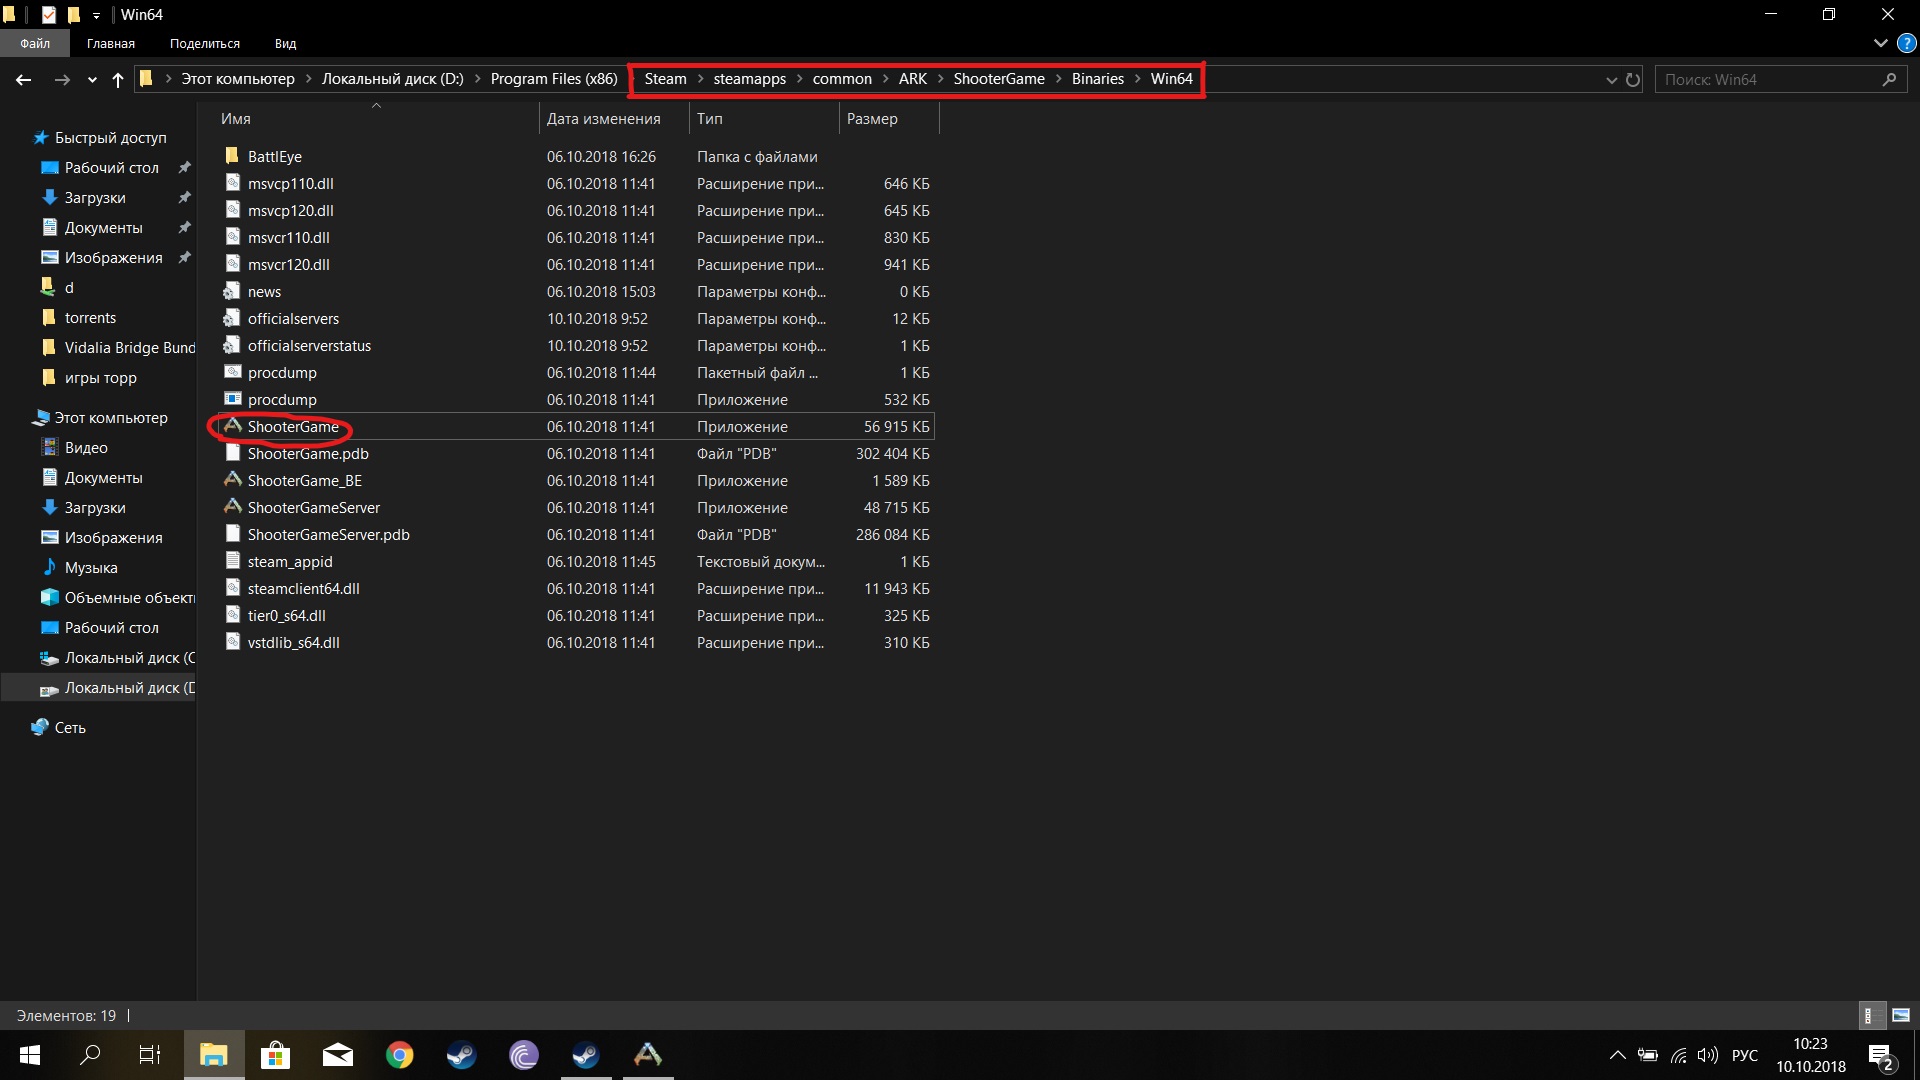Click the ARK icon in taskbar
This screenshot has height=1080, width=1920.
point(648,1055)
